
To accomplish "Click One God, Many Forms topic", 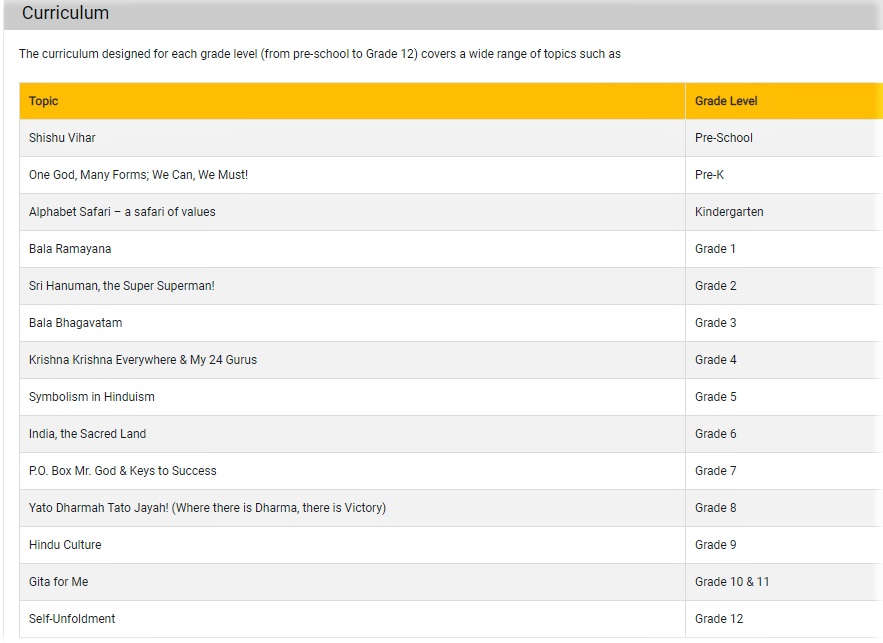I will (139, 175).
